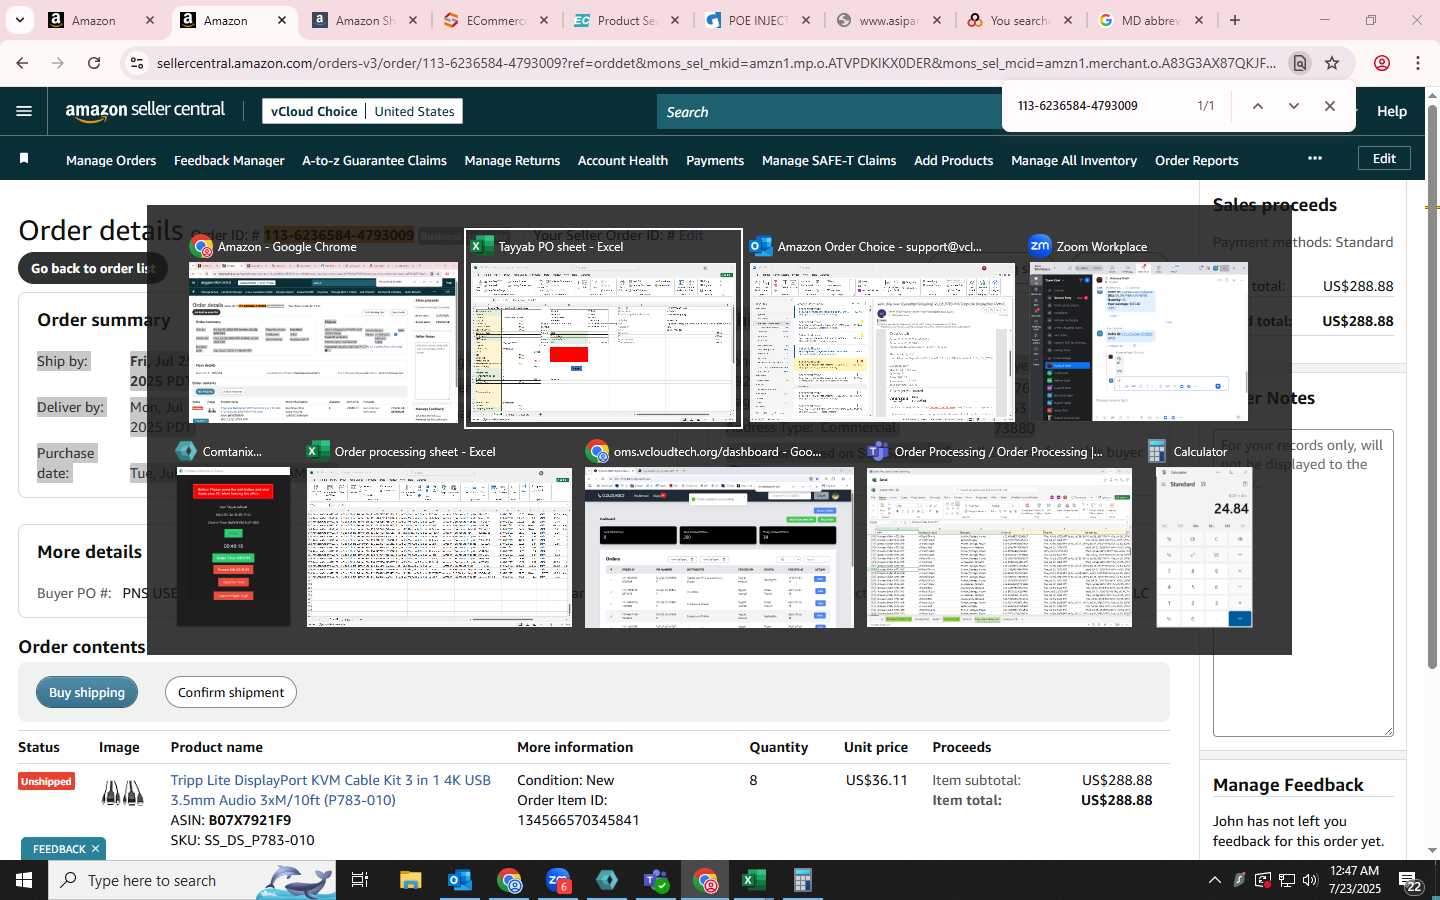Image resolution: width=1440 pixels, height=900 pixels.
Task: Open Excel from the taskbar
Action: click(754, 880)
